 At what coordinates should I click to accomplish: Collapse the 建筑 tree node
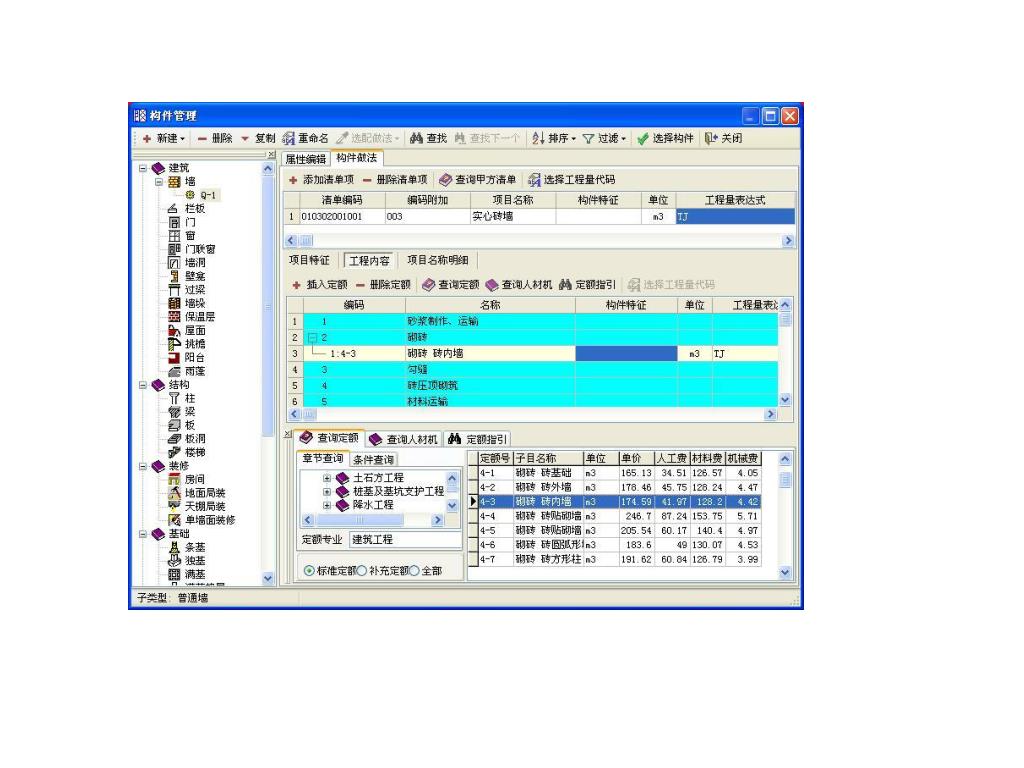click(143, 168)
